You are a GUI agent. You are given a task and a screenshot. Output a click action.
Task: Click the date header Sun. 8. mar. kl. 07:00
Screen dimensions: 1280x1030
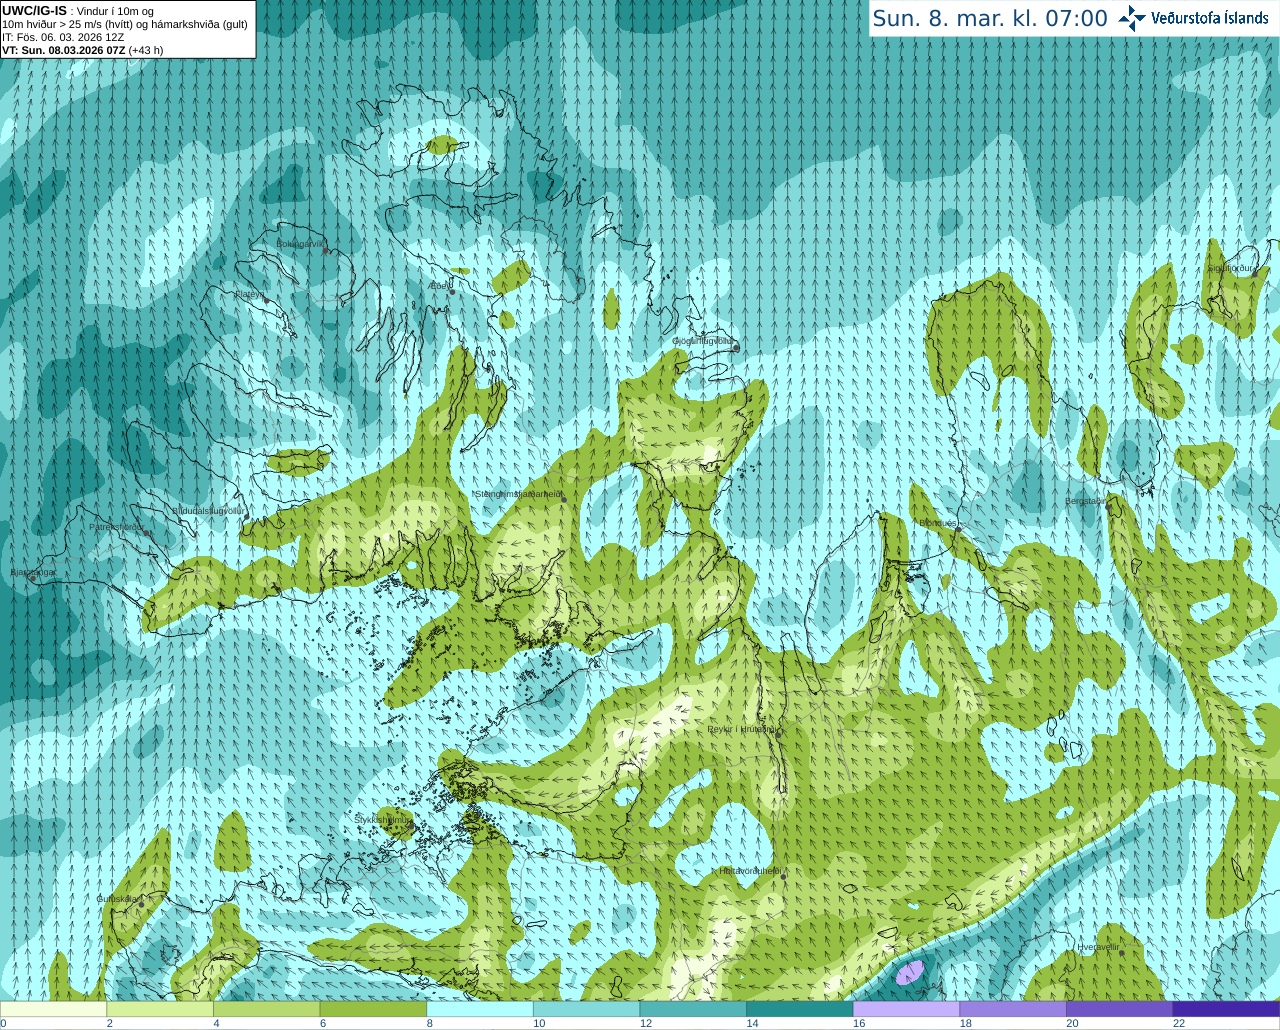[990, 19]
